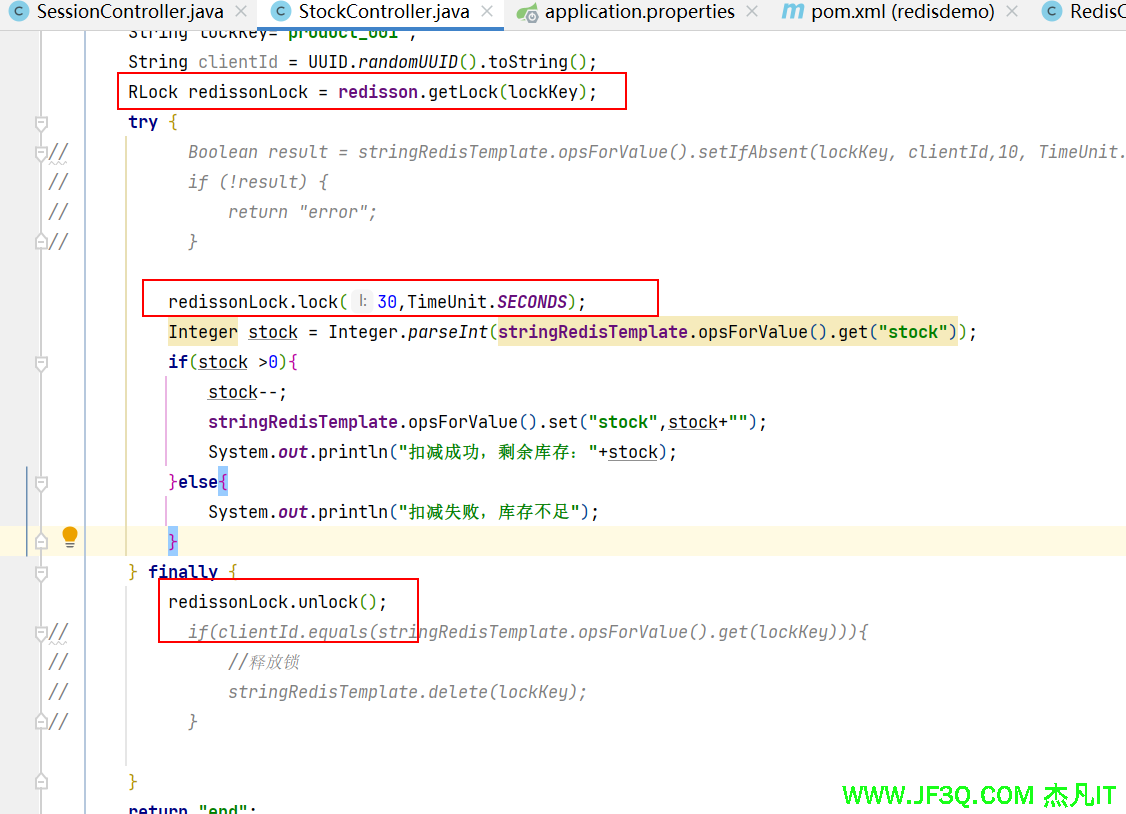Click the Maven 'm' icon on pom.xml tab
This screenshot has height=814, width=1126.
coord(792,12)
